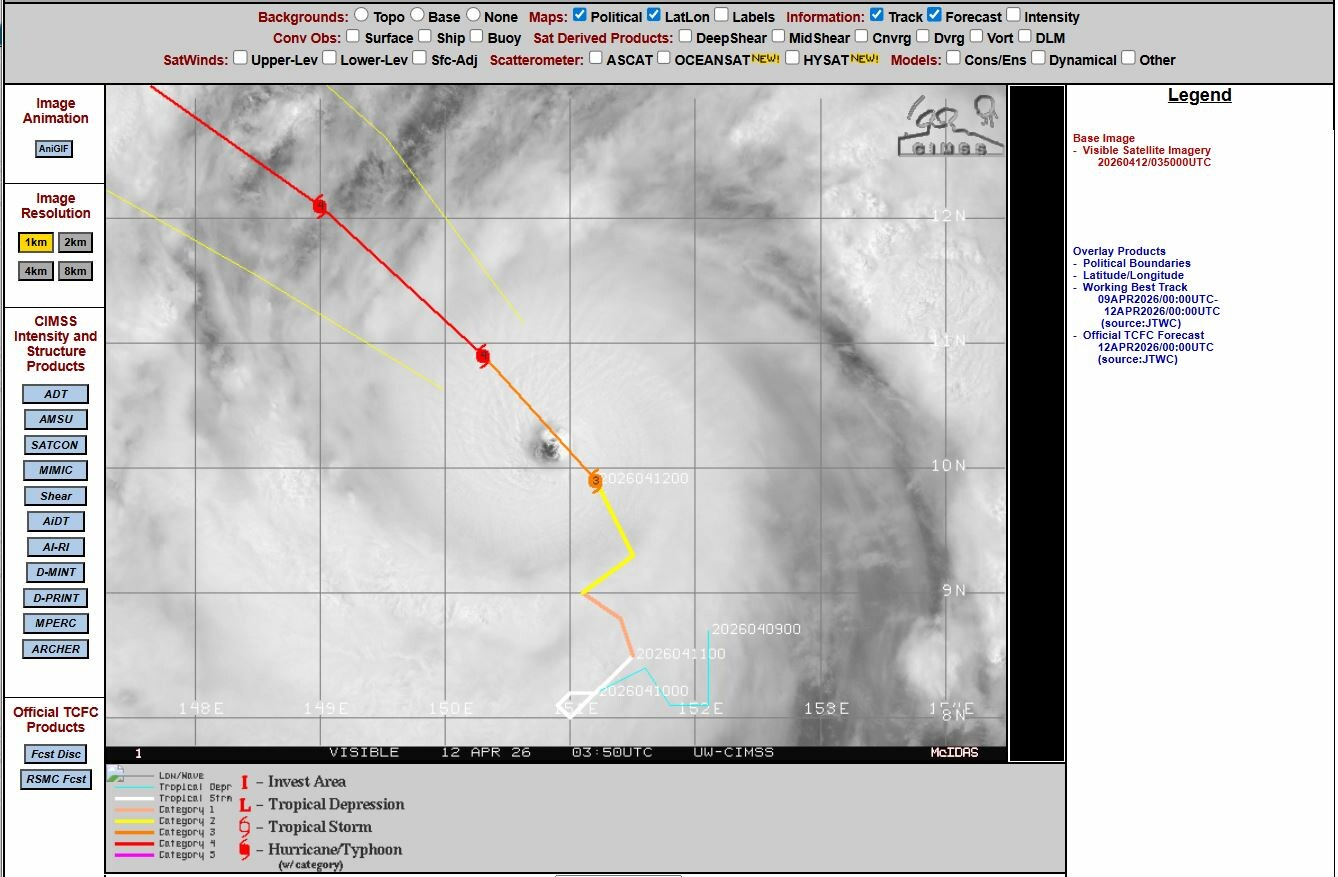Check the Ship observations checkbox
Screen dimensions: 1338x877
click(x=425, y=37)
